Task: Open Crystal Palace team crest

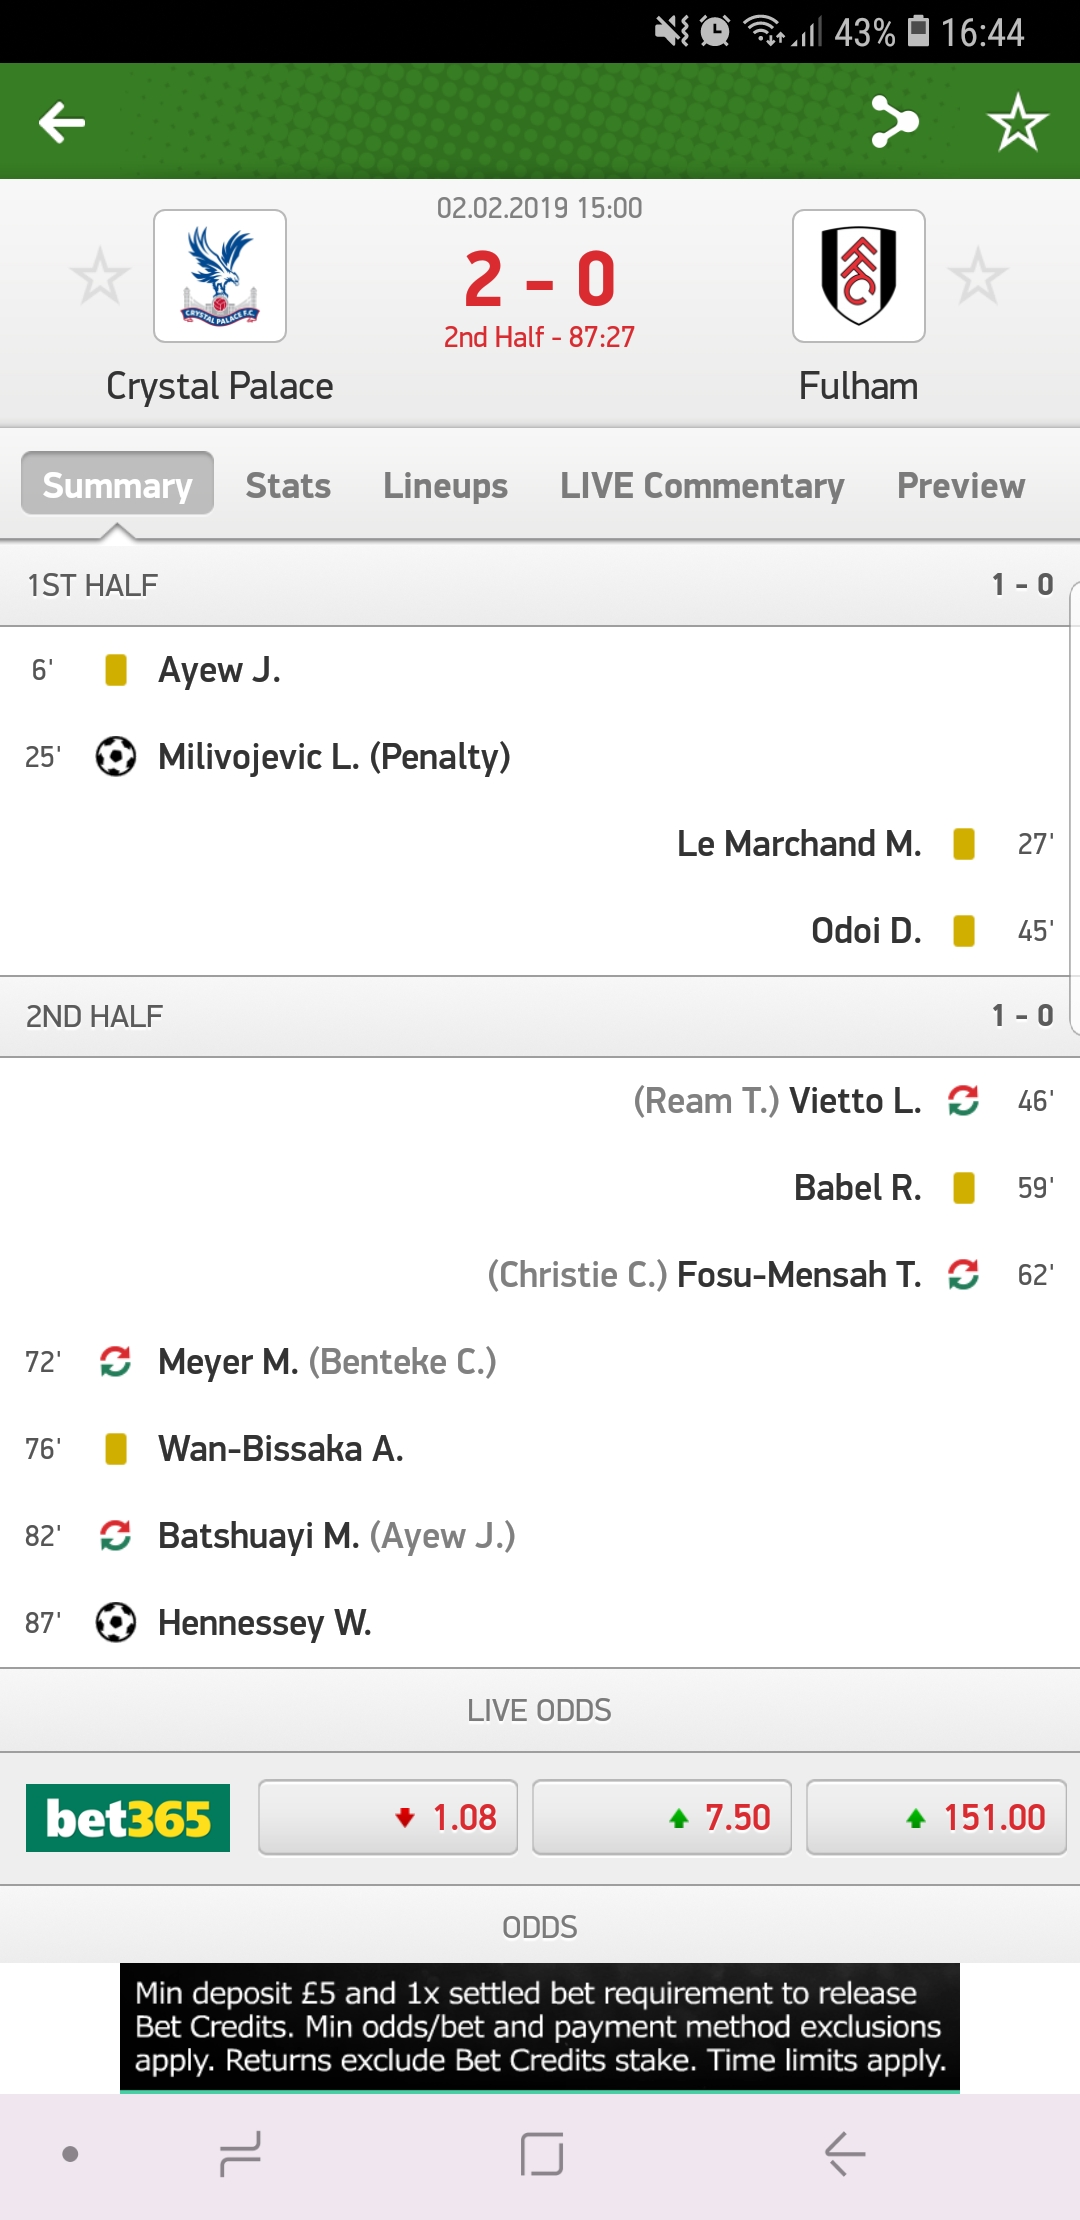Action: [220, 276]
